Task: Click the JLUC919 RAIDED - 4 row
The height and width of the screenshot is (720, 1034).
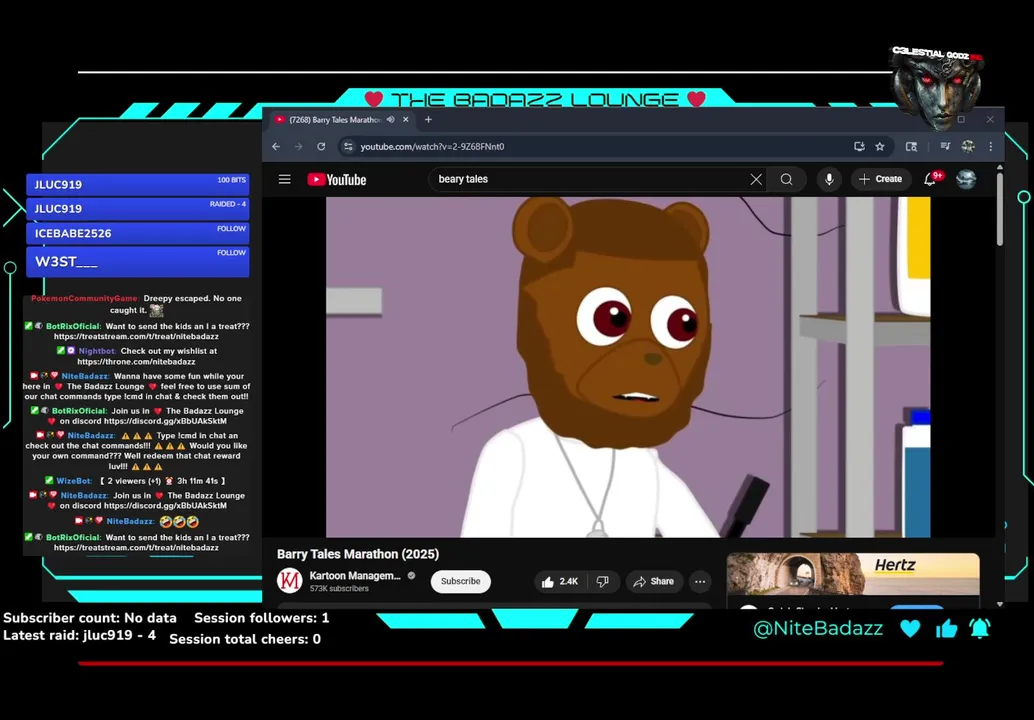Action: pos(138,208)
